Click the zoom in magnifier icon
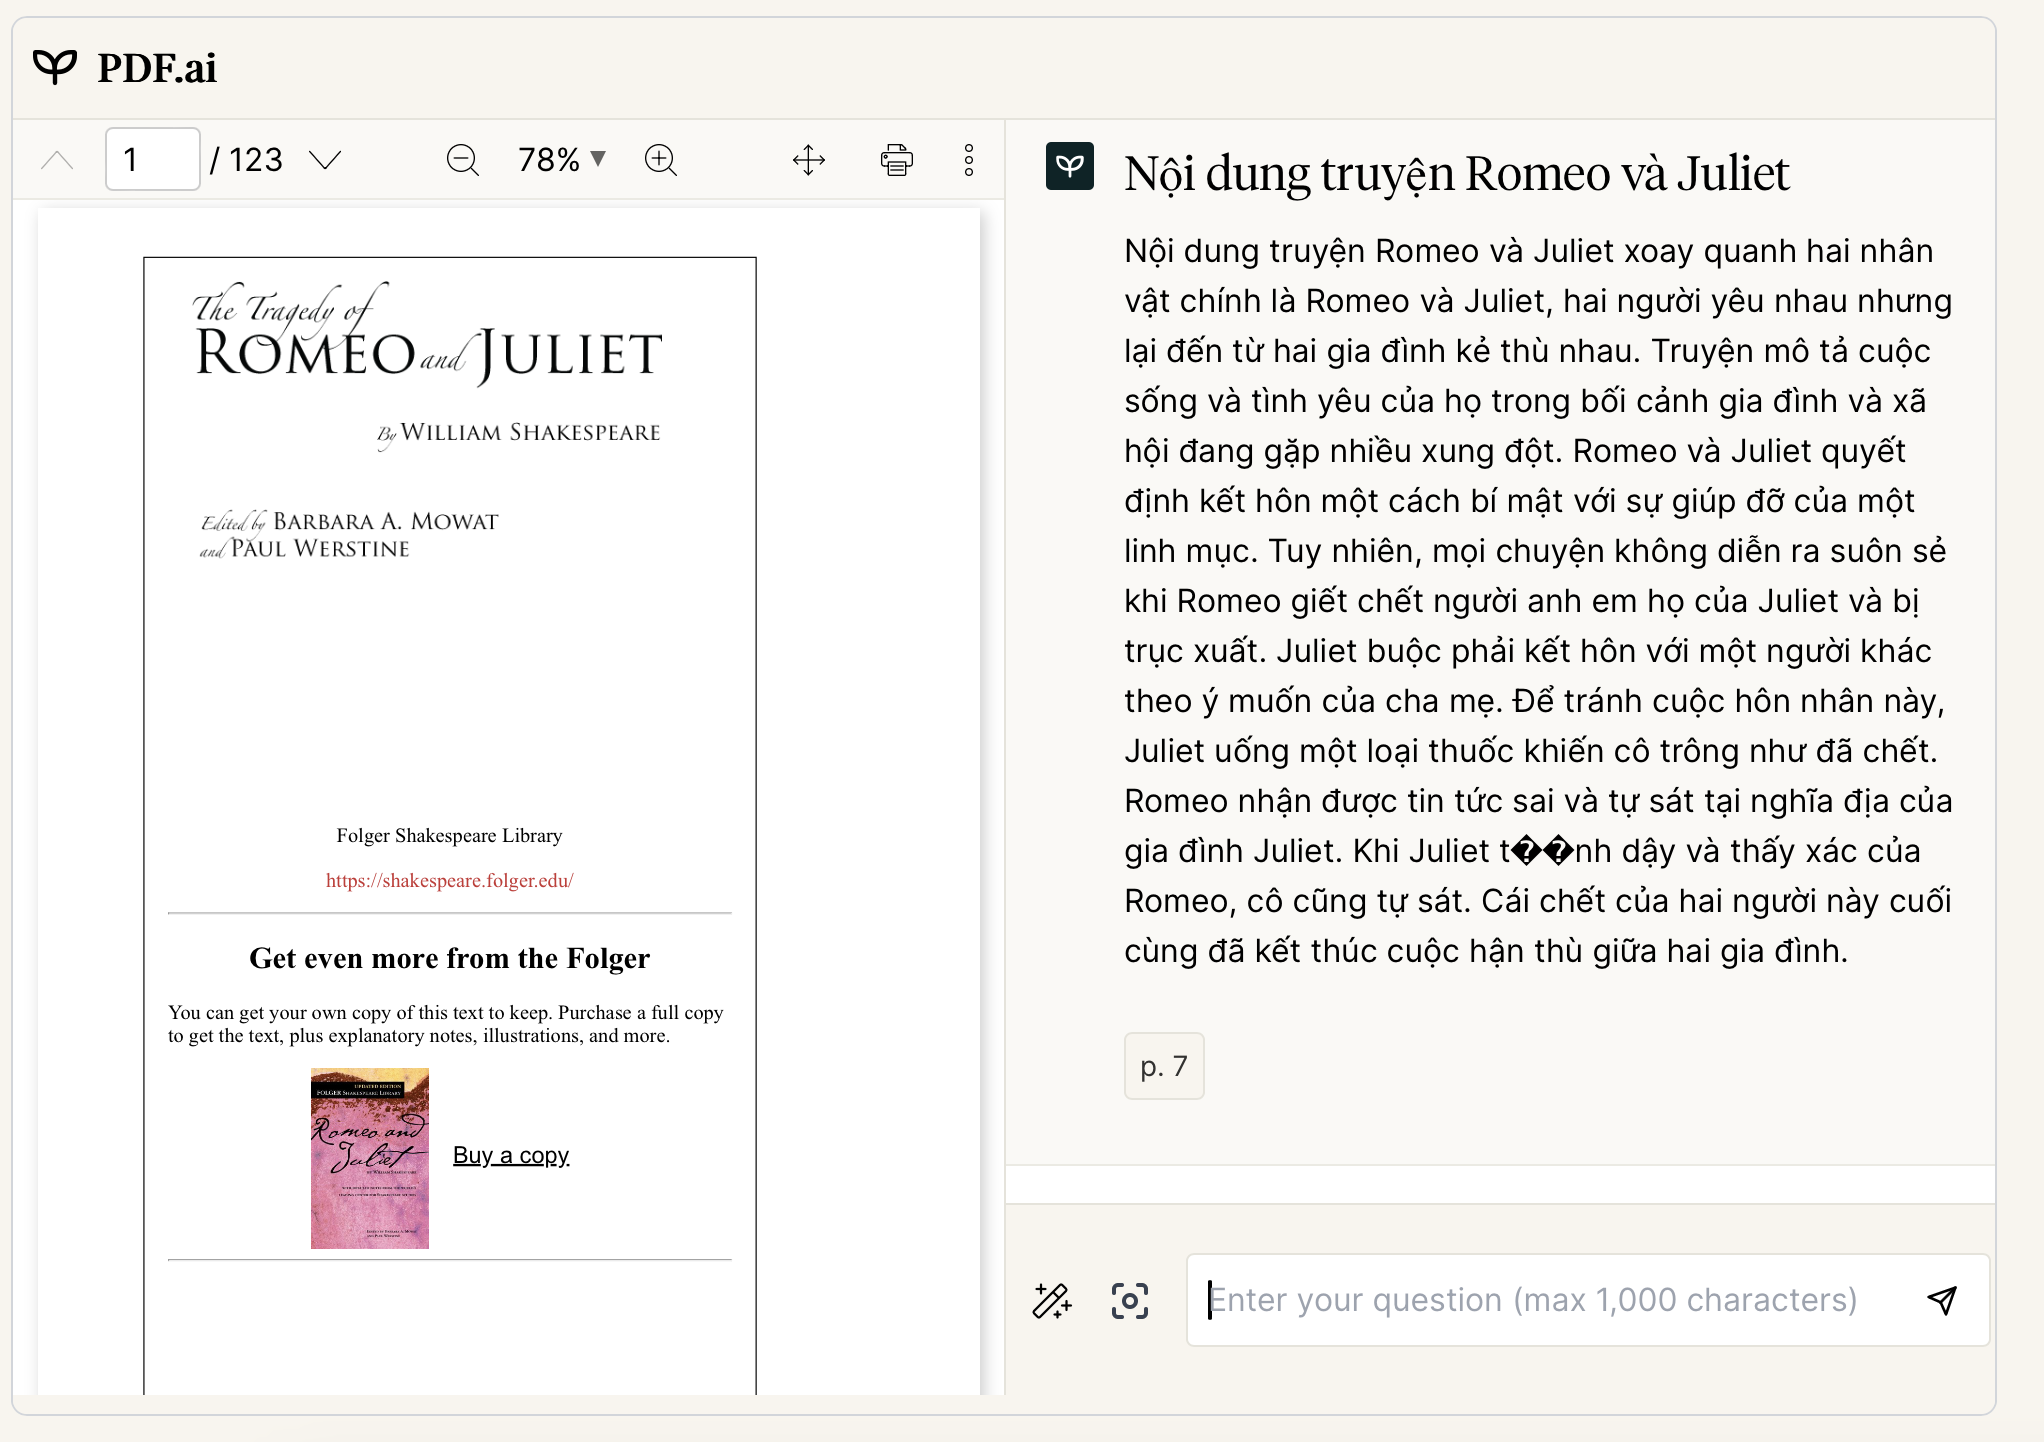 tap(661, 160)
